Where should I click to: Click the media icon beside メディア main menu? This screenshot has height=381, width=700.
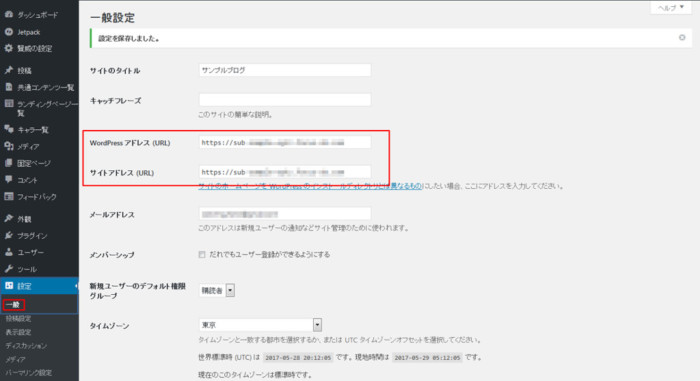8,146
